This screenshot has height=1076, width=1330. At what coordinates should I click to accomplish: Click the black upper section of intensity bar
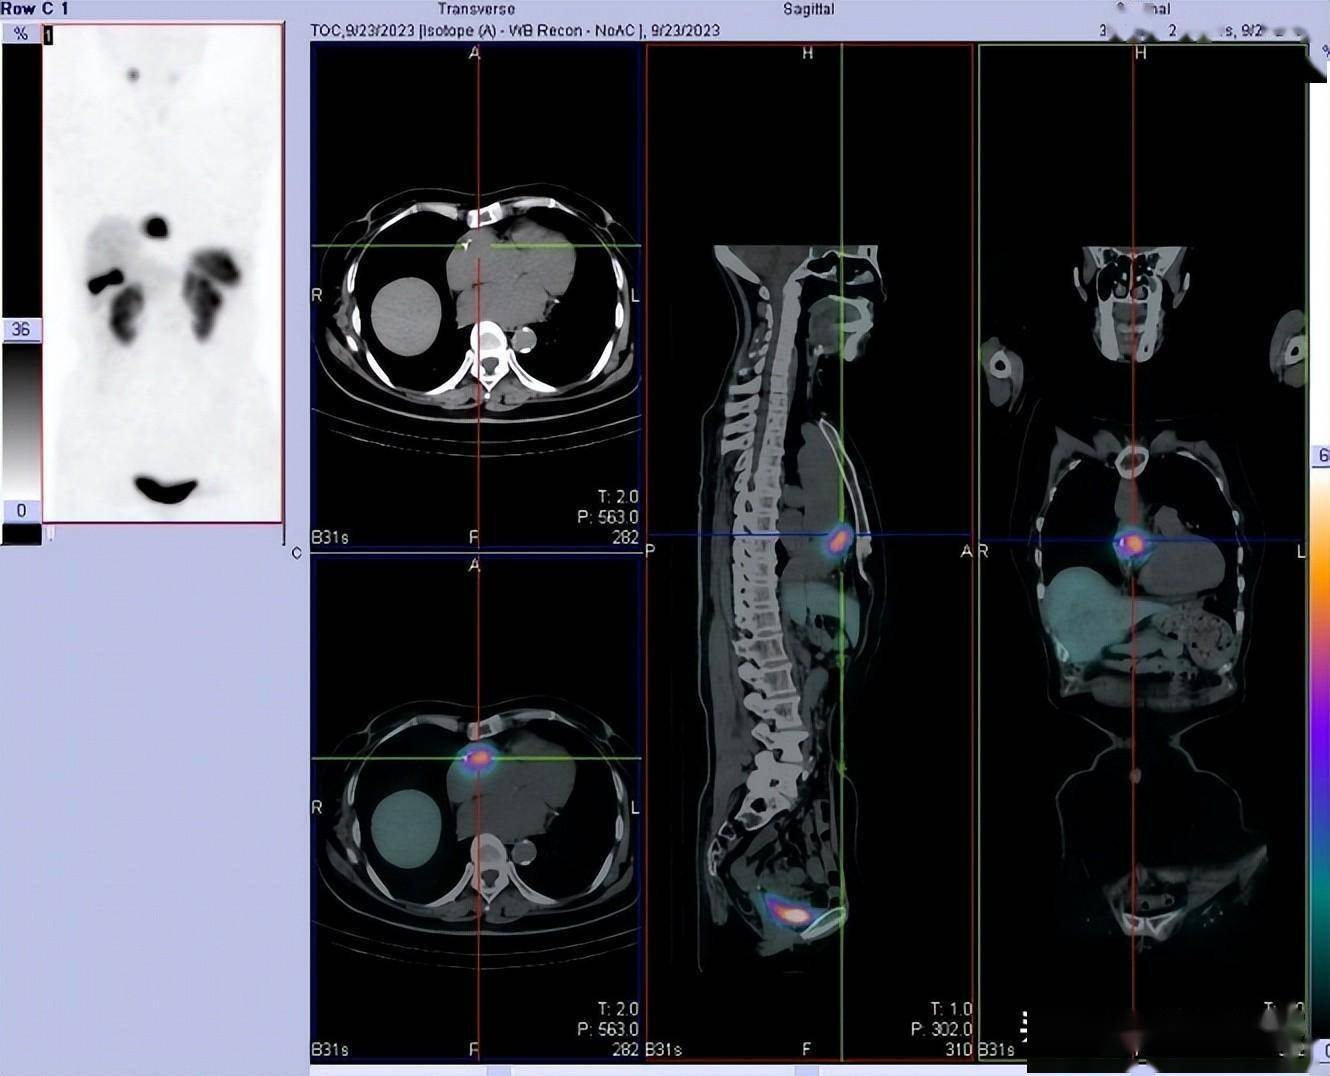(x=21, y=180)
